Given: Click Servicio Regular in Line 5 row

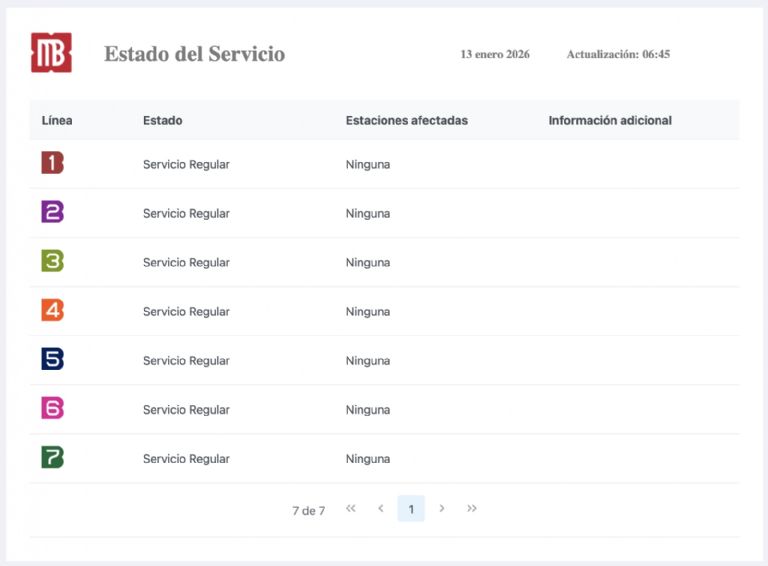Looking at the screenshot, I should (186, 361).
